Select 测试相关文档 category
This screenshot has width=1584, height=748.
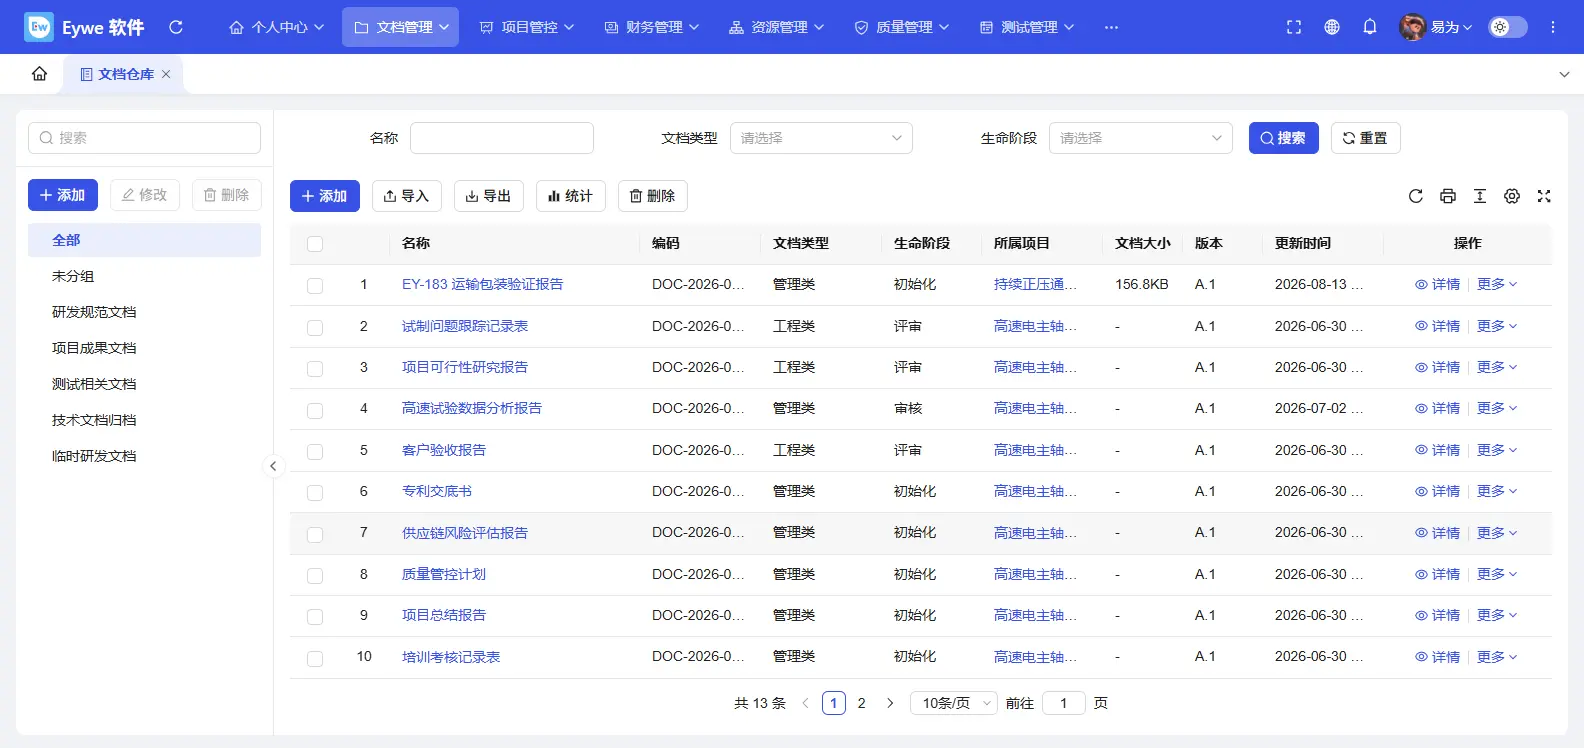(x=144, y=384)
